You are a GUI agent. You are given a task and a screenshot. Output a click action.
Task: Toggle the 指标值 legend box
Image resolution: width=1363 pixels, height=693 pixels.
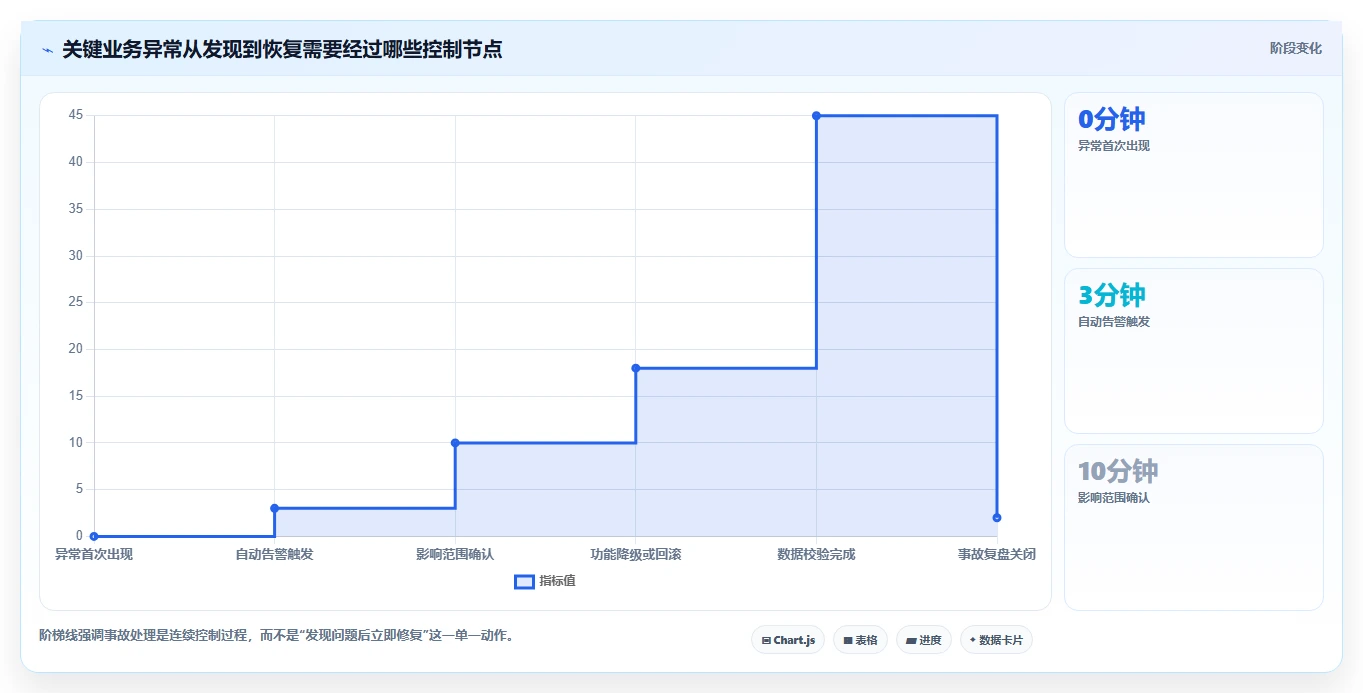click(524, 582)
